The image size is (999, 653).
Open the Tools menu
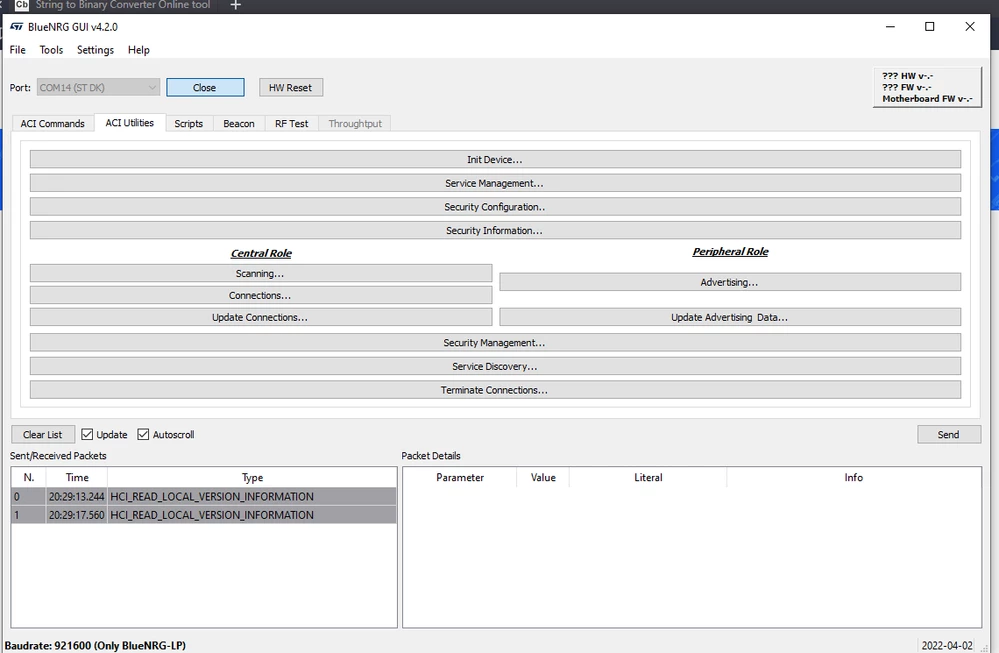pos(51,50)
